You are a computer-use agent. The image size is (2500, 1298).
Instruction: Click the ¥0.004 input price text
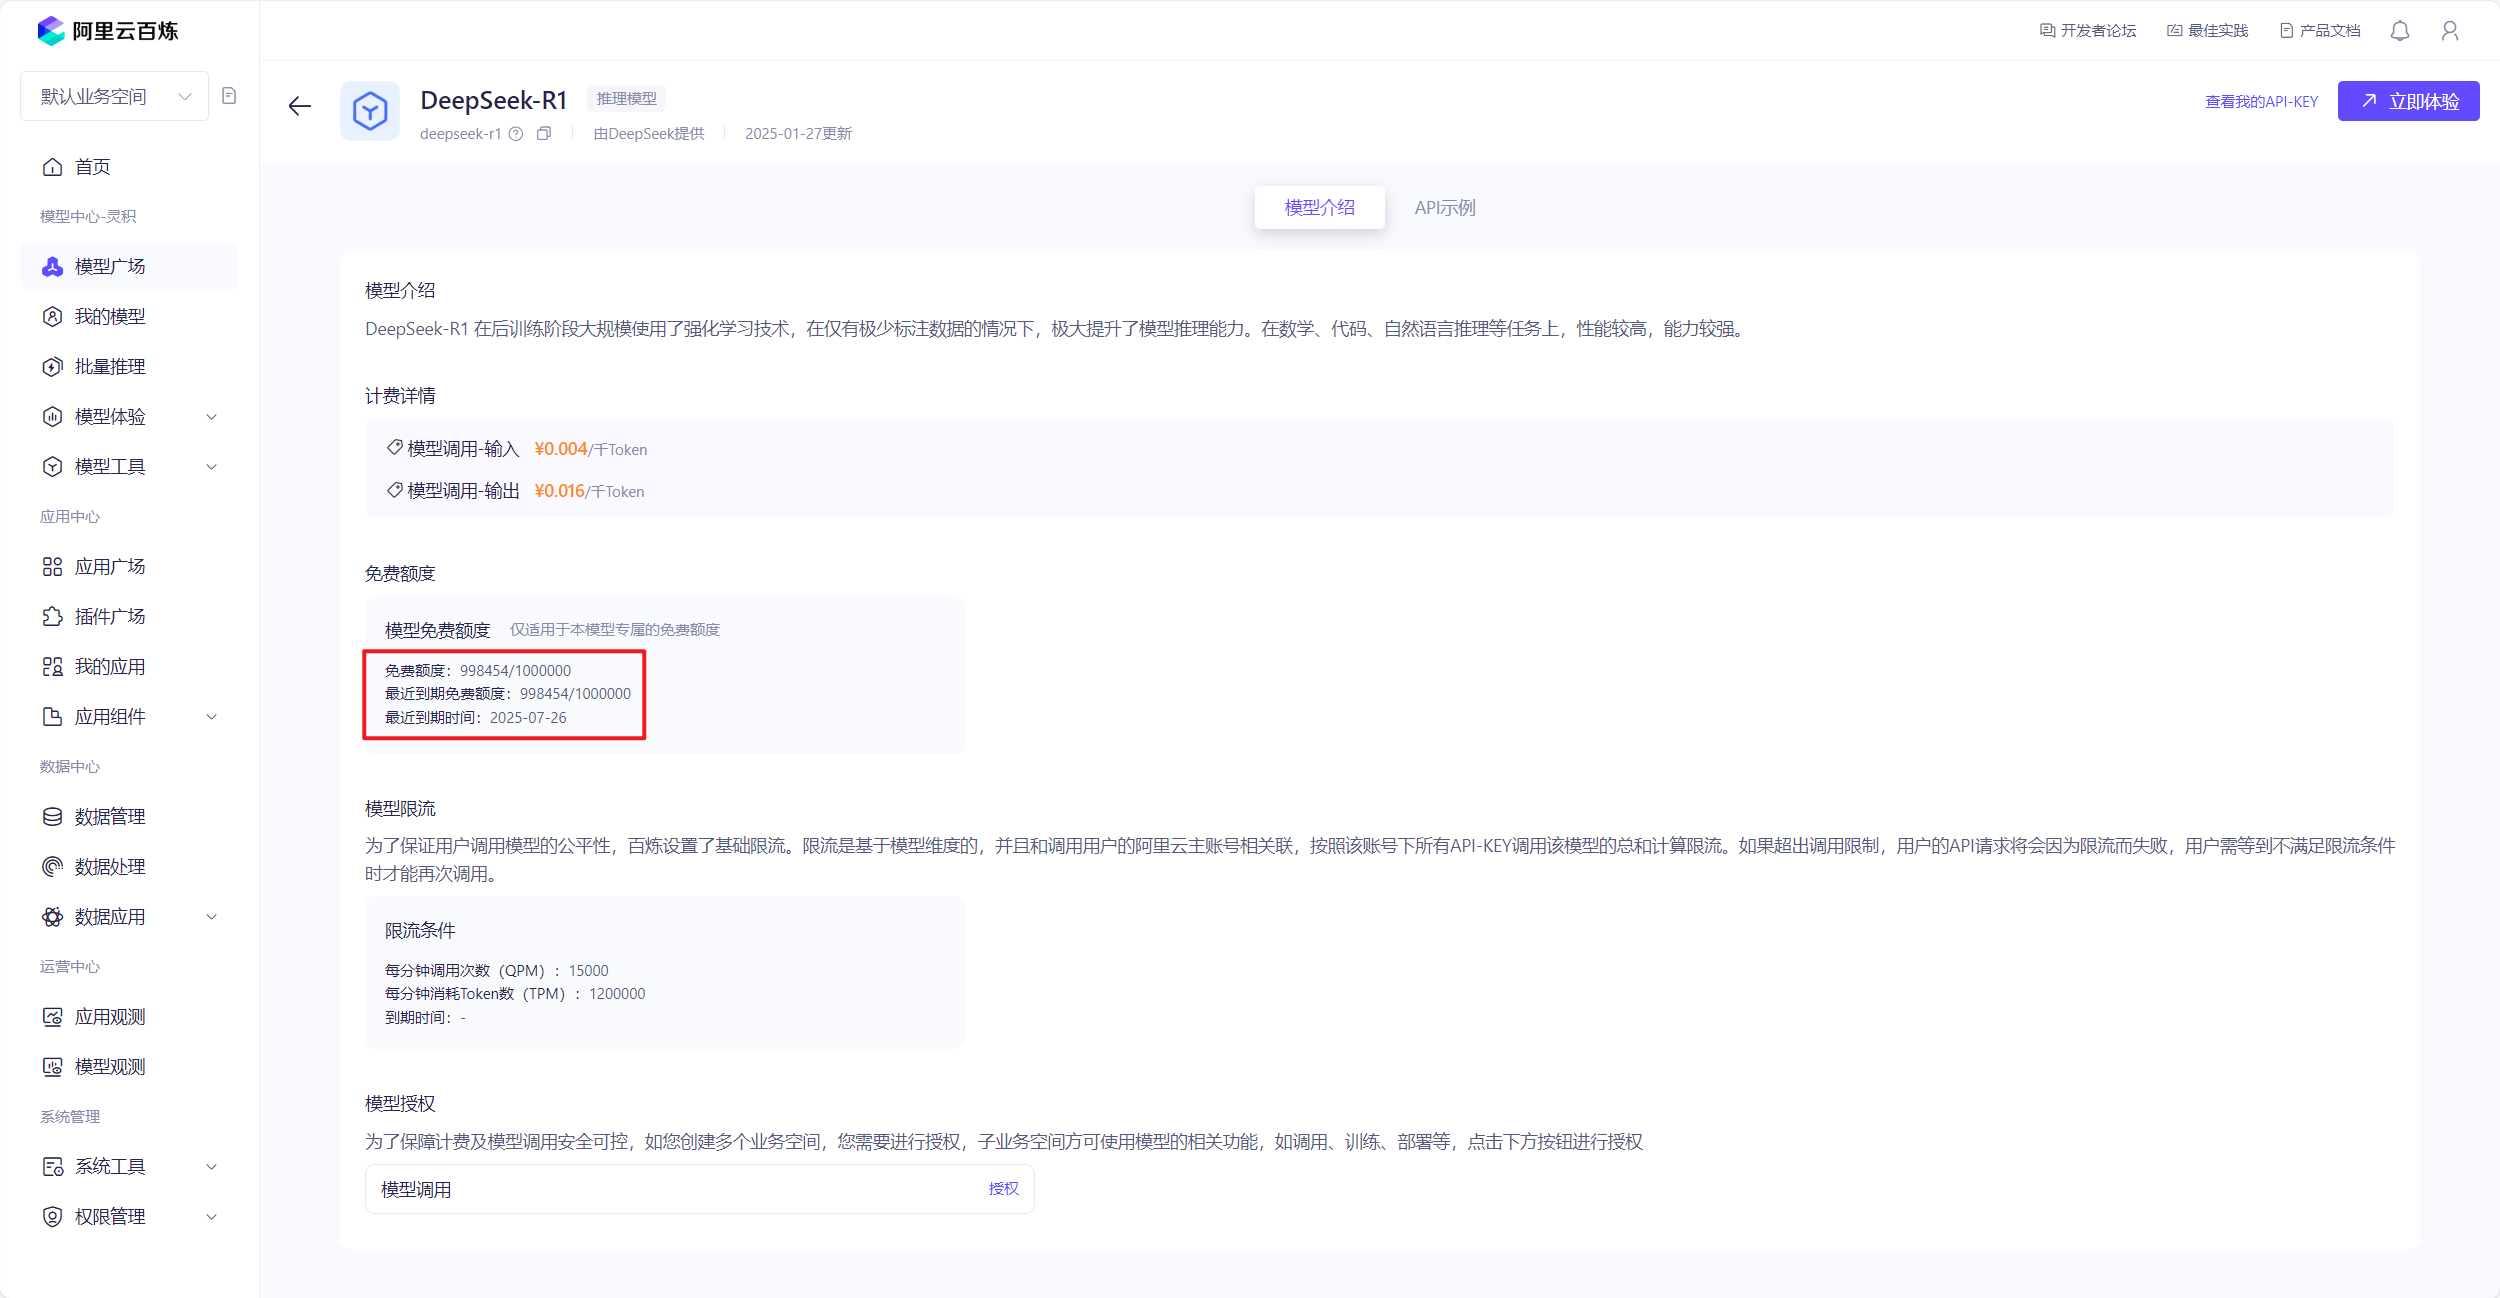point(561,449)
